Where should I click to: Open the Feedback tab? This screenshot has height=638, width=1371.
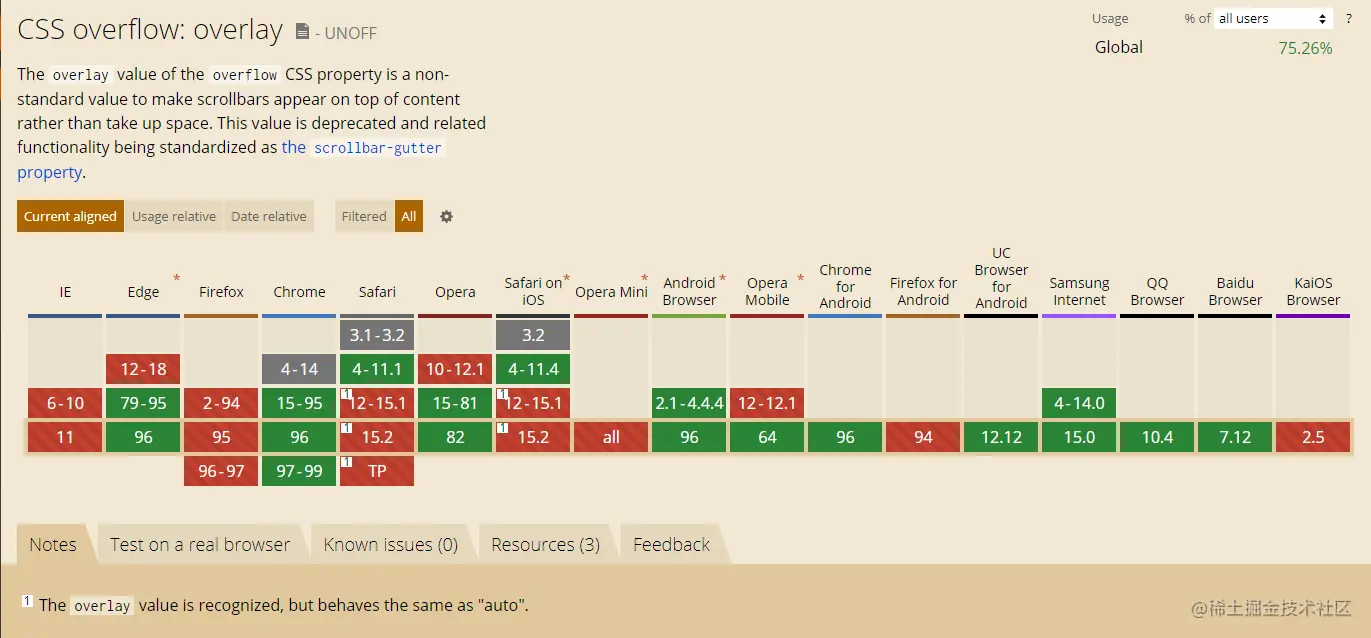(672, 544)
